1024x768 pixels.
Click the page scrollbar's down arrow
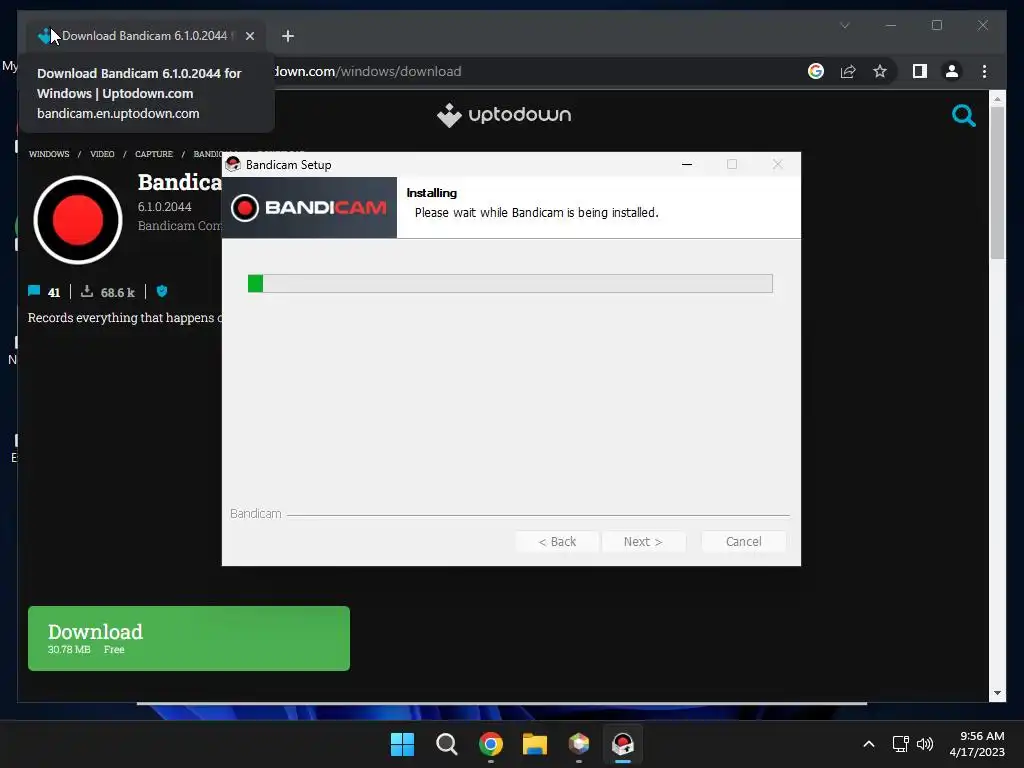pos(997,694)
